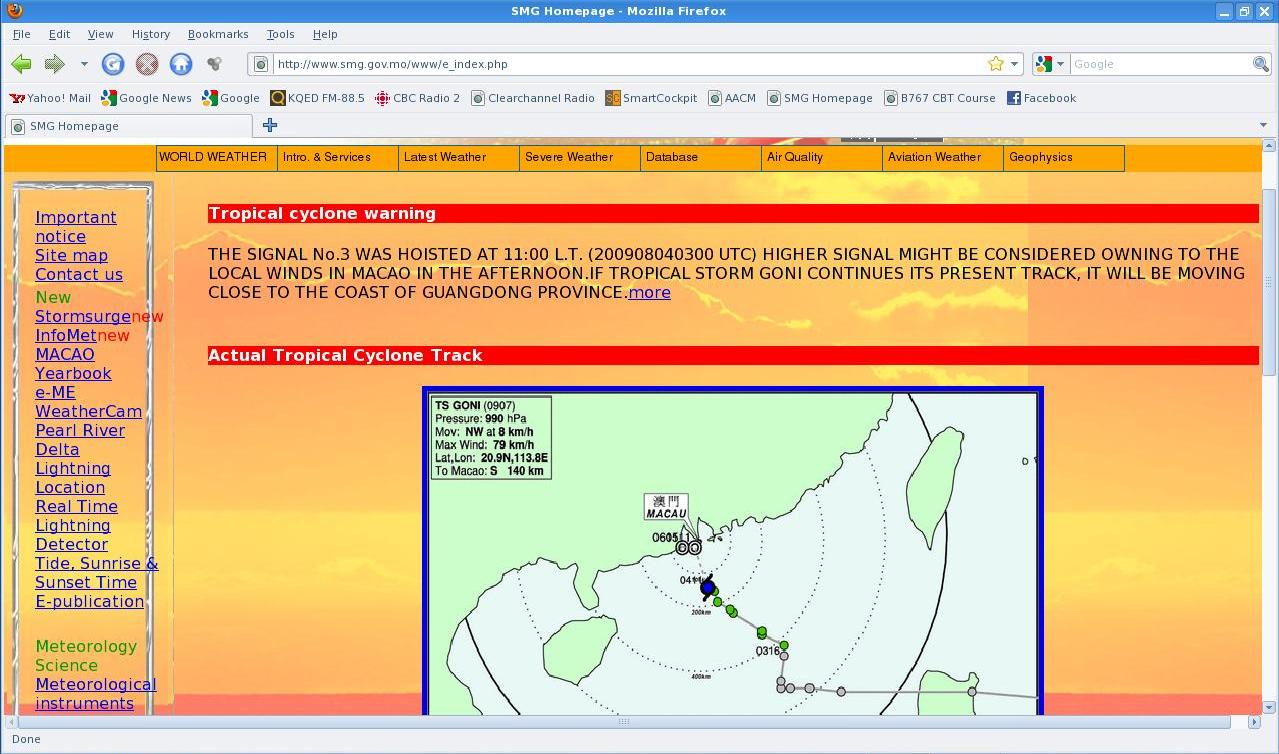Open a new tab with the plus icon
This screenshot has width=1279, height=754.
point(270,125)
